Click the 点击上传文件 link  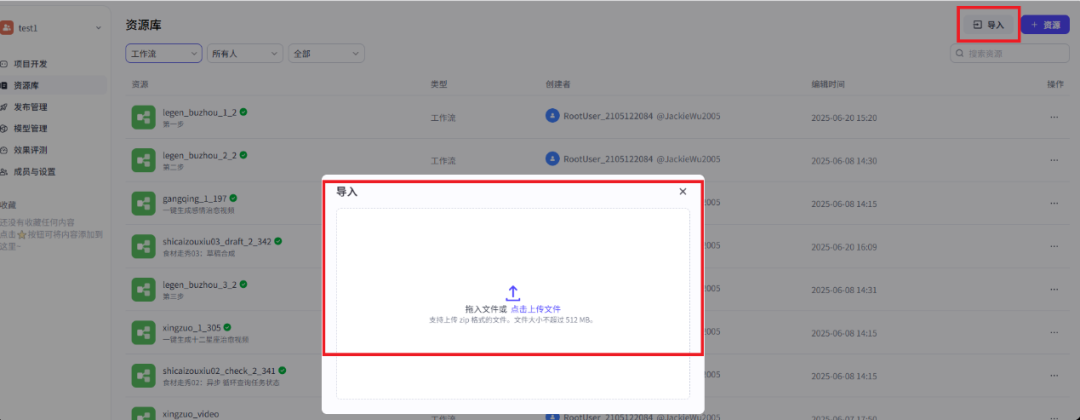tap(536, 309)
